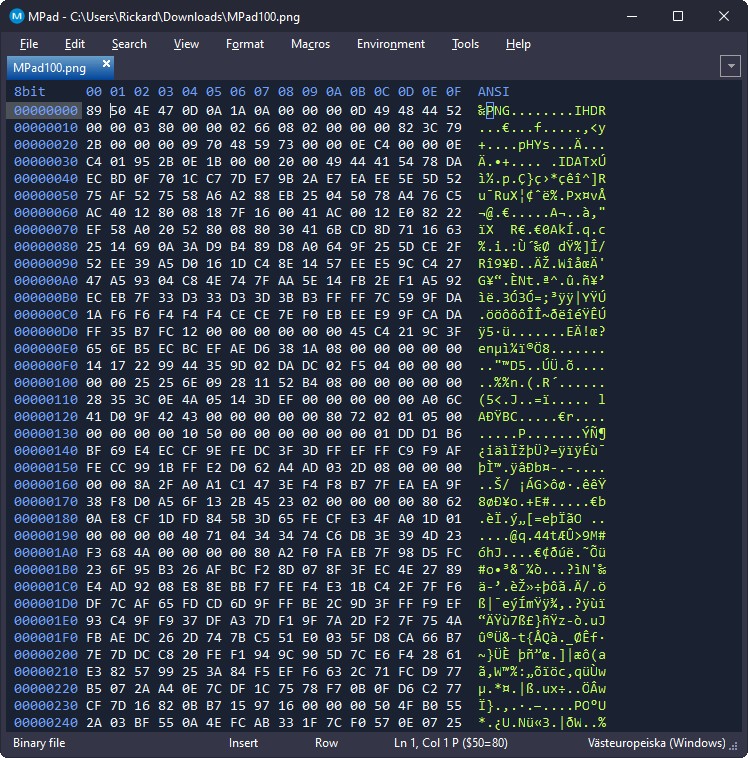Open the Format menu
Viewport: 748px width, 758px height.
[245, 44]
